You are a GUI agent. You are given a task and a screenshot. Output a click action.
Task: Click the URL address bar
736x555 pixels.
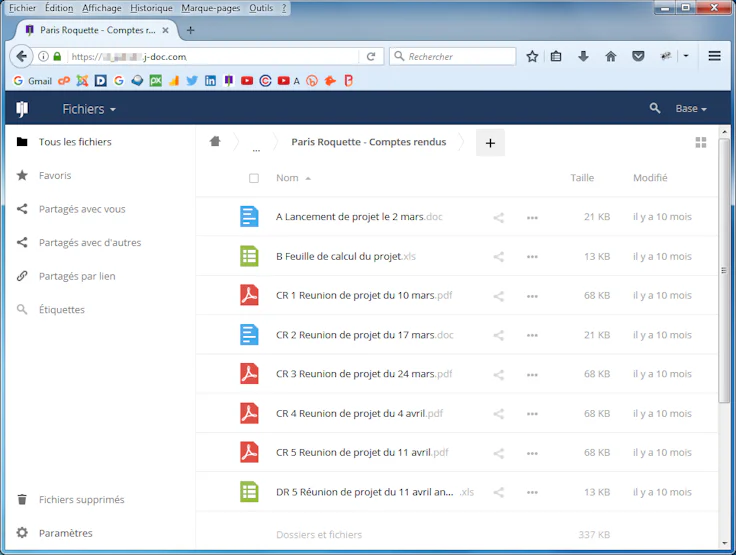214,57
